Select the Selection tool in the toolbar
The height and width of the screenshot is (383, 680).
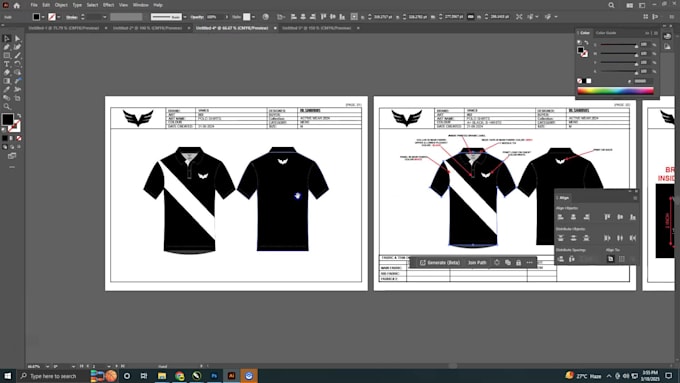tap(7, 39)
